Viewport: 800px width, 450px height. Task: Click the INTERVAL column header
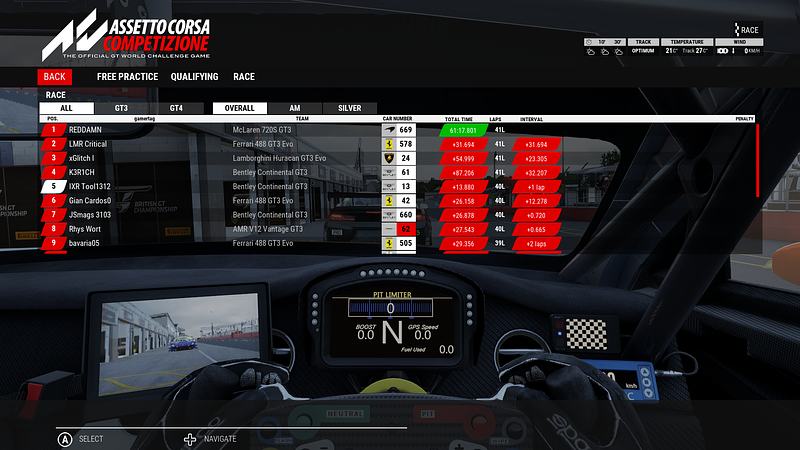[x=532, y=119]
